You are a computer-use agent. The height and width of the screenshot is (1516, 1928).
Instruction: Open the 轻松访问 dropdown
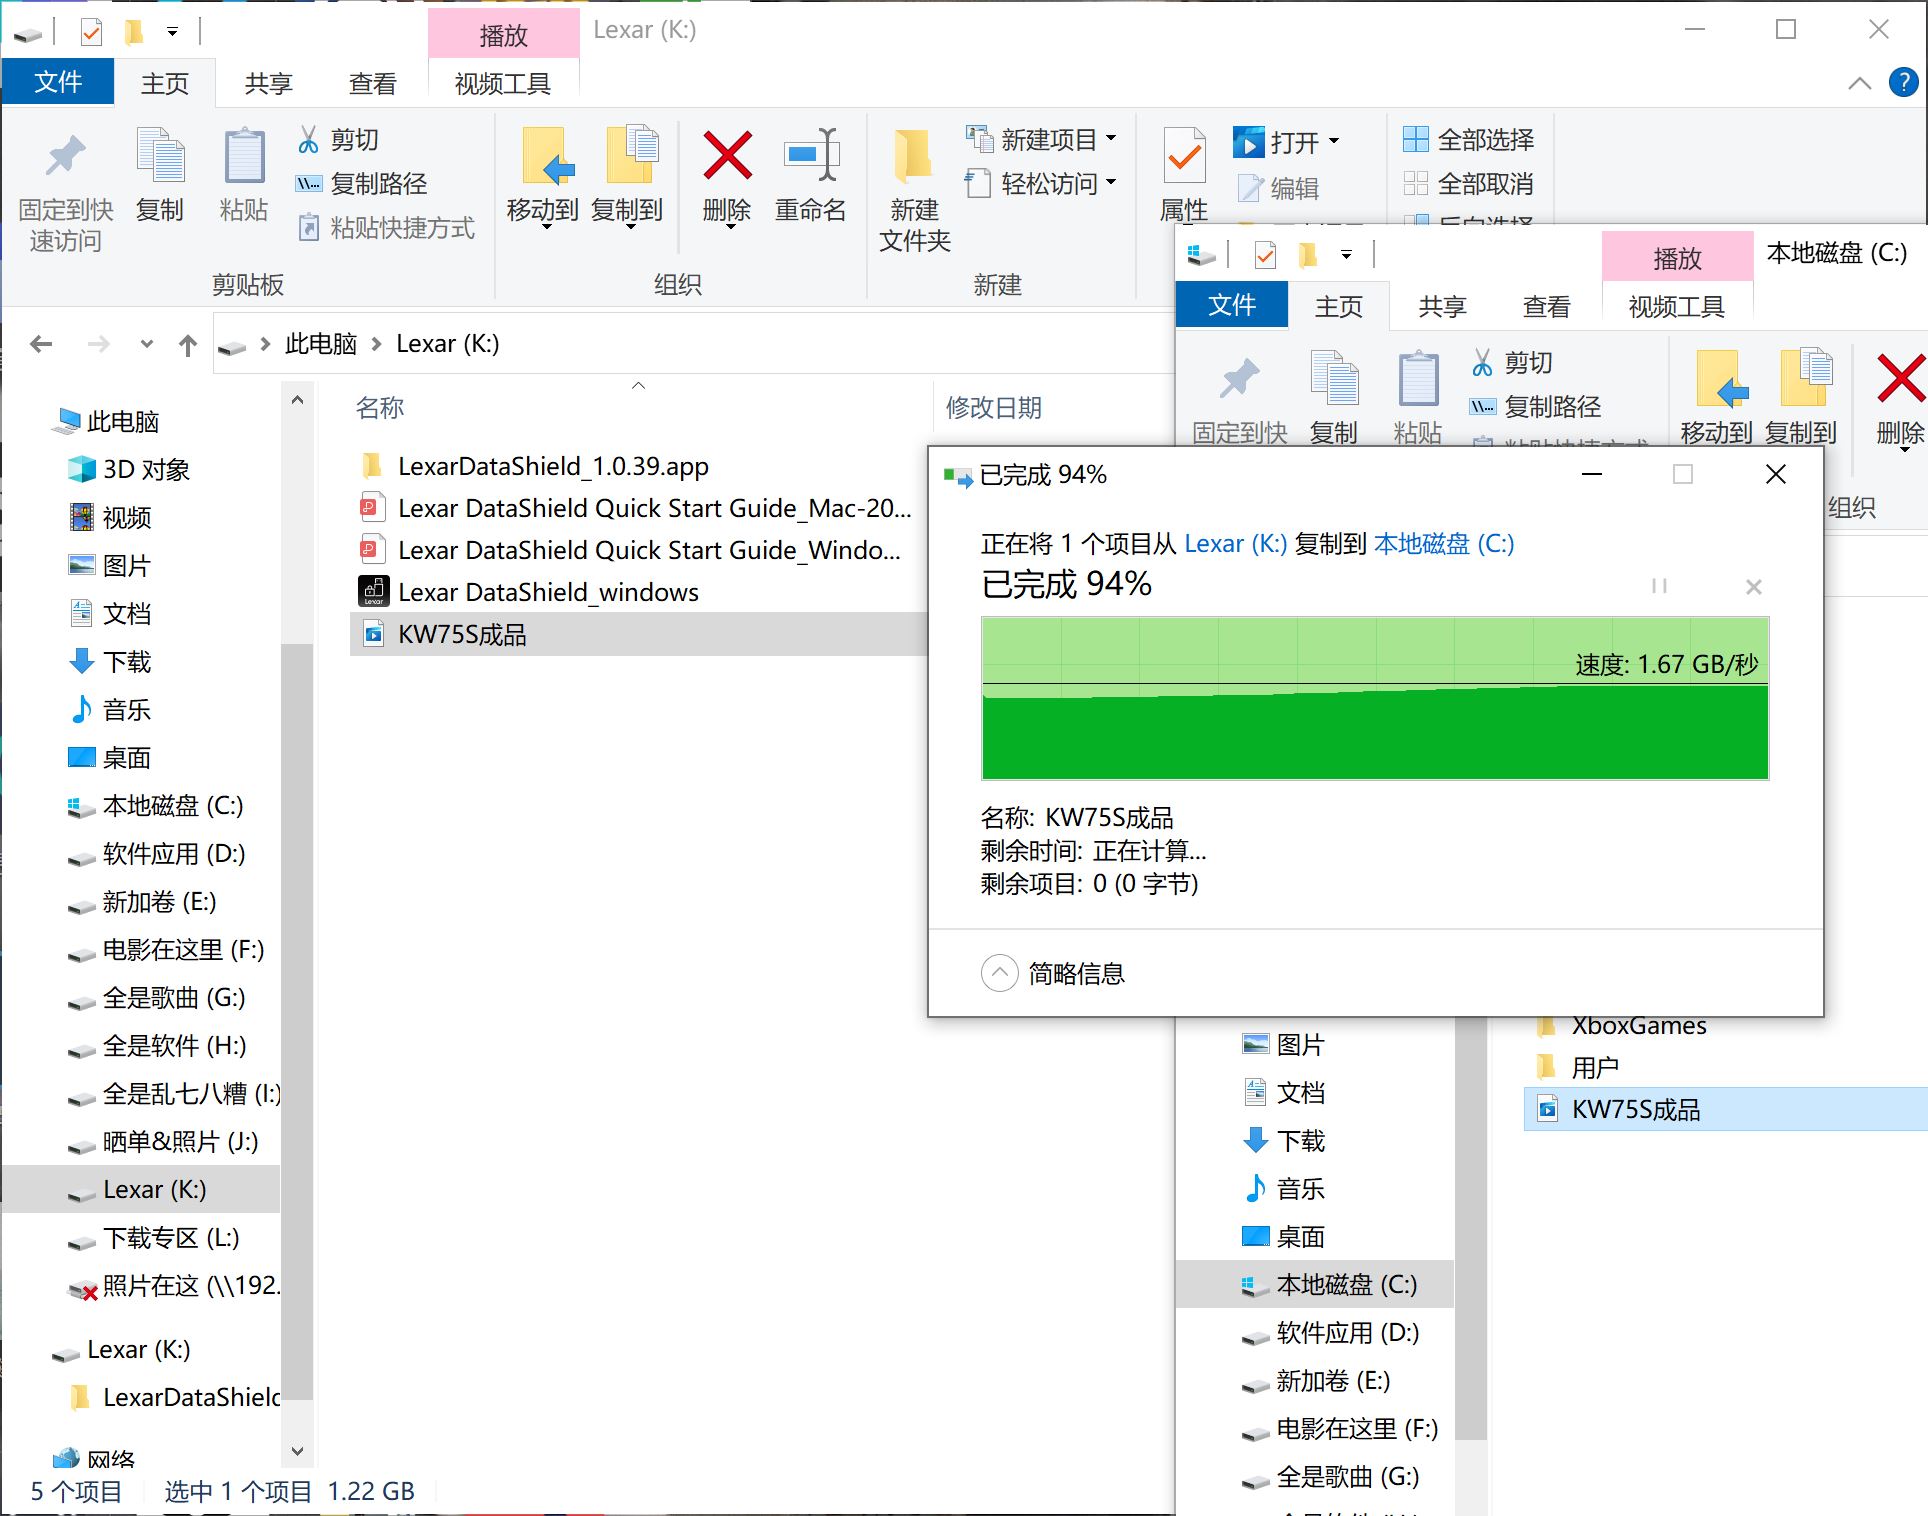[1041, 183]
